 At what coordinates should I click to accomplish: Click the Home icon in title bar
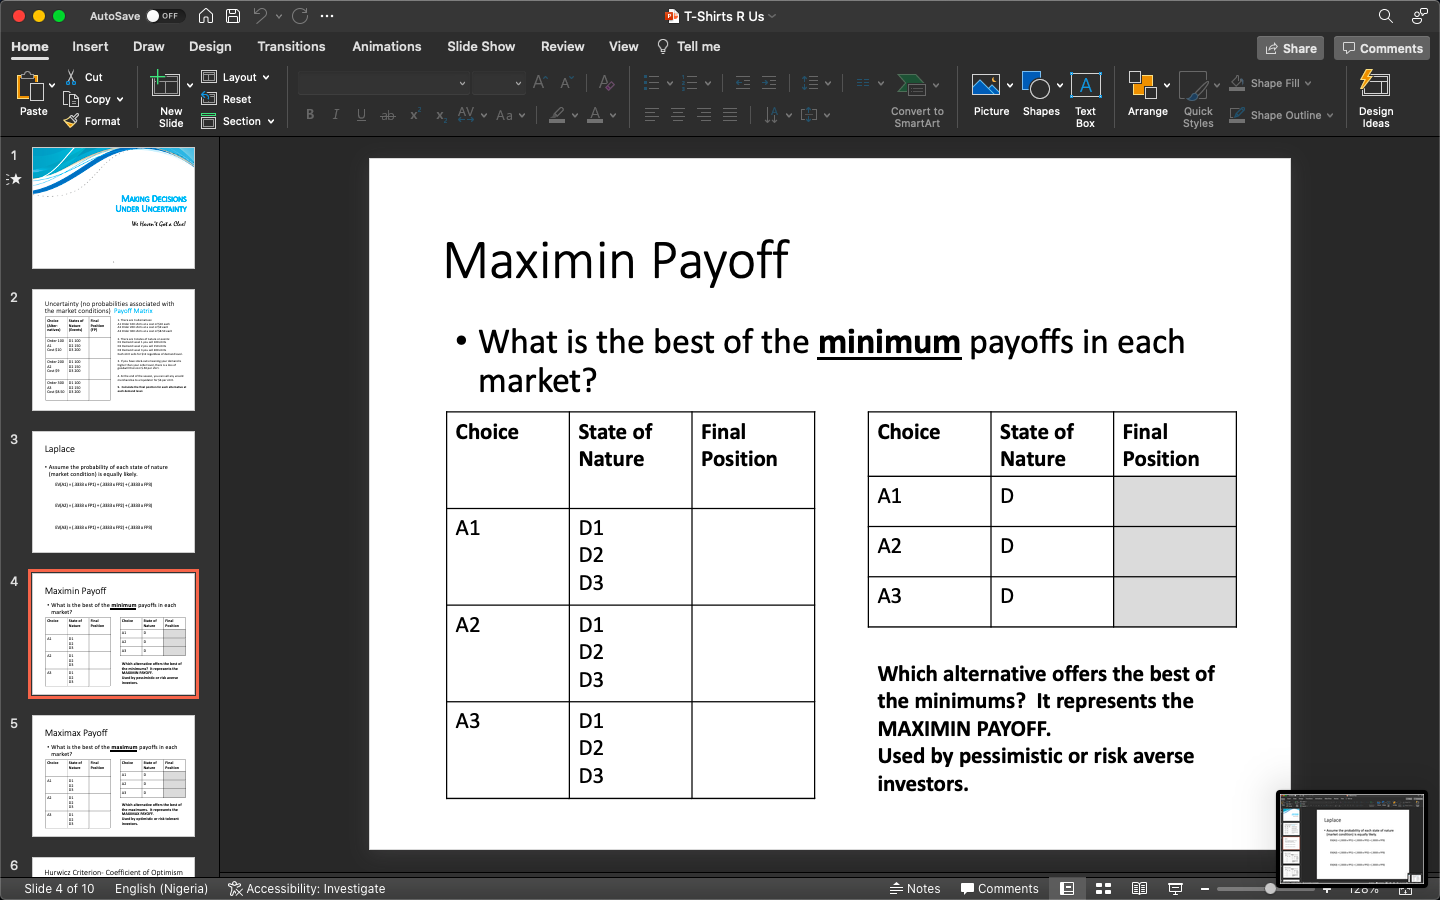pos(206,16)
